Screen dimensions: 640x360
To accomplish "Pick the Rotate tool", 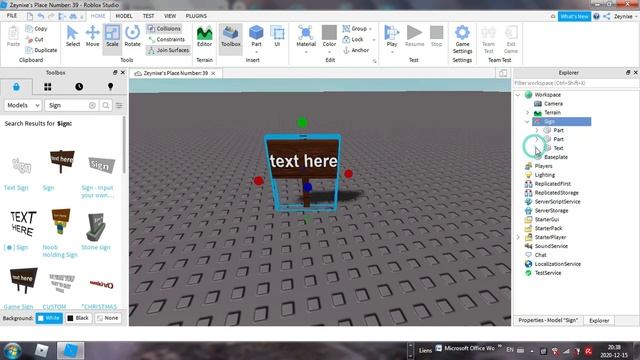I will click(132, 36).
